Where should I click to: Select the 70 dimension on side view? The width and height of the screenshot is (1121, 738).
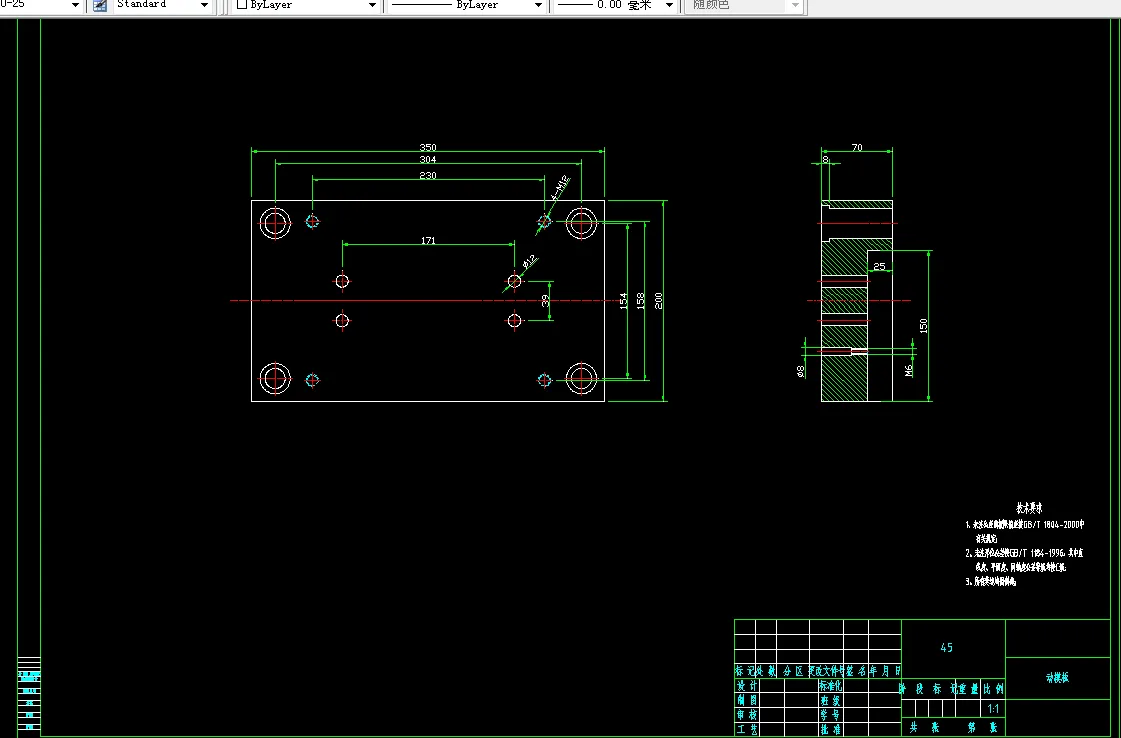pos(856,148)
